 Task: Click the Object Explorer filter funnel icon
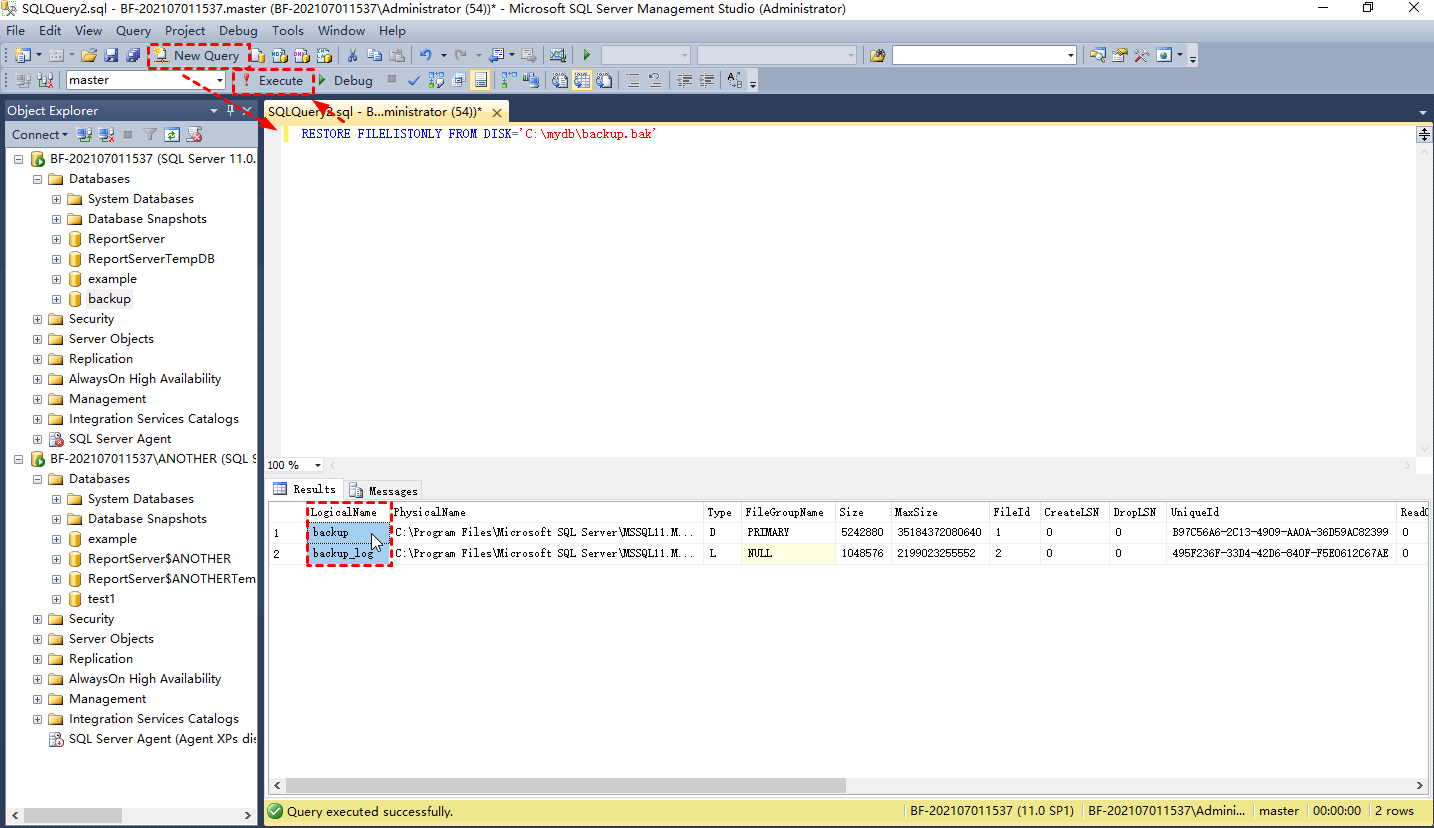pos(150,135)
